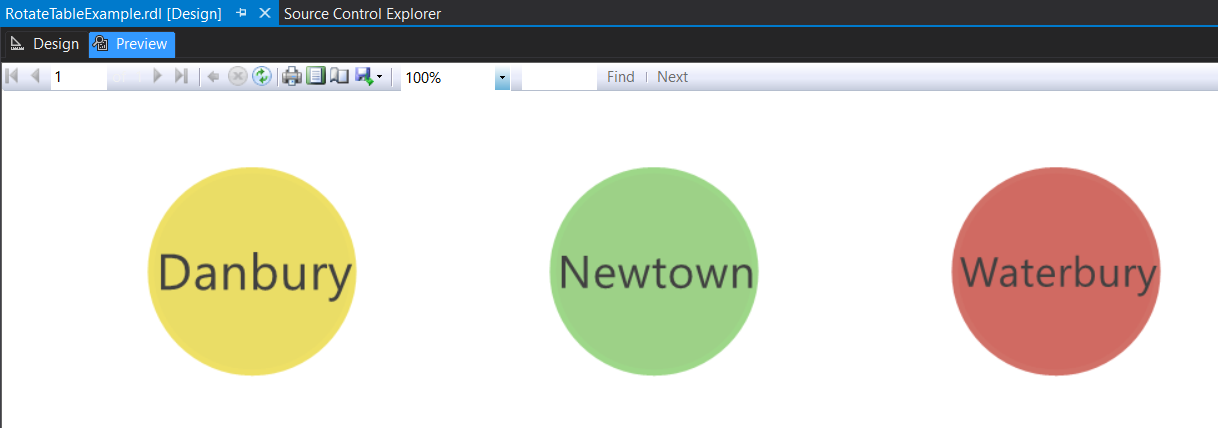Viewport: 1218px width, 428px height.
Task: Jump to the last page
Action: tap(181, 77)
